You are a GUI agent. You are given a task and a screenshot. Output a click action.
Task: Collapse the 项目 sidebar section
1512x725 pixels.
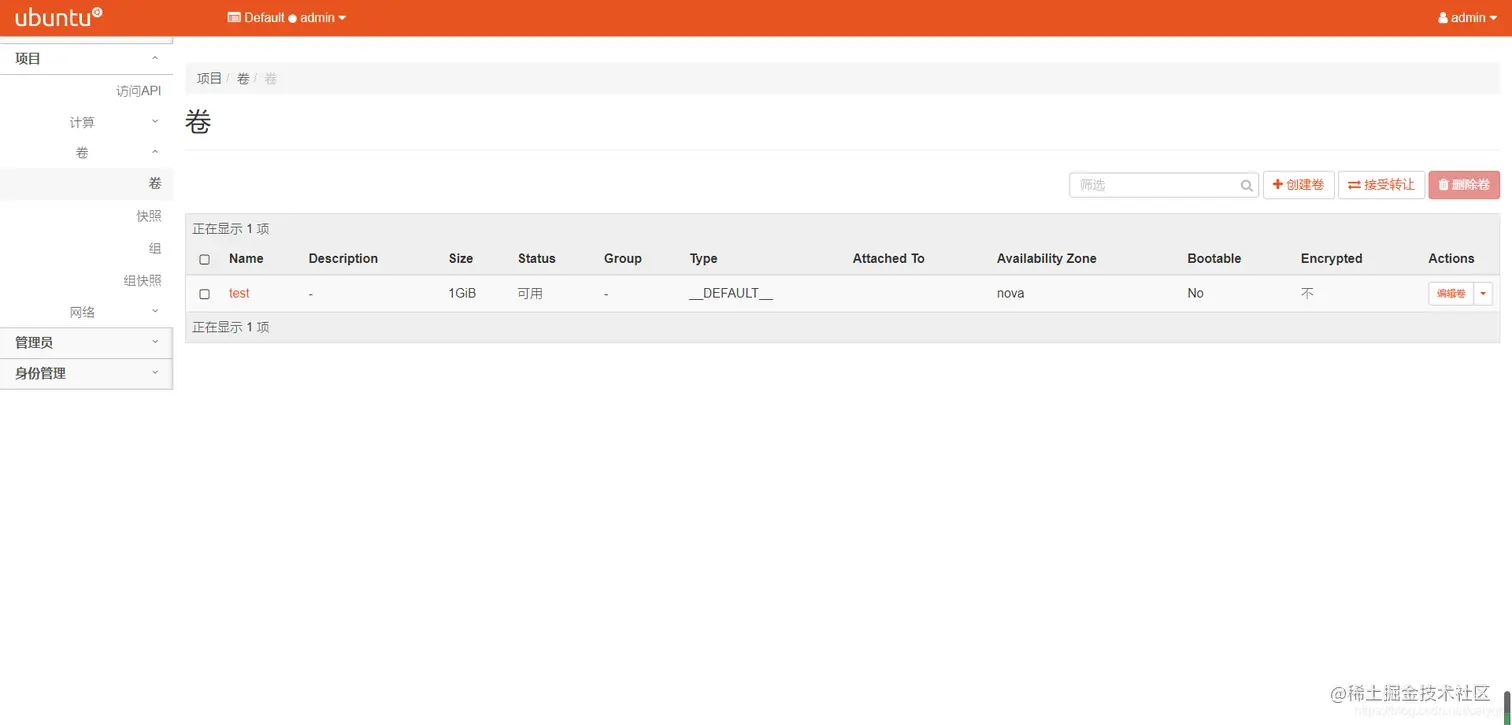tap(86, 59)
